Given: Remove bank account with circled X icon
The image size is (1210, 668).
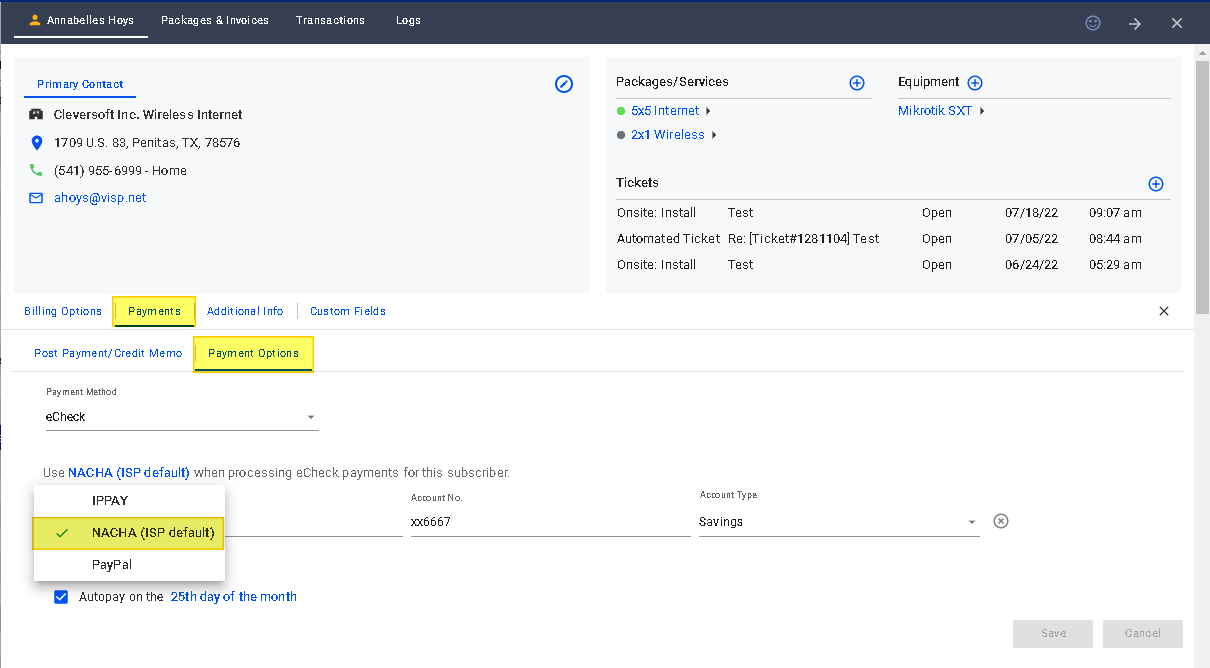Looking at the screenshot, I should tap(1001, 521).
